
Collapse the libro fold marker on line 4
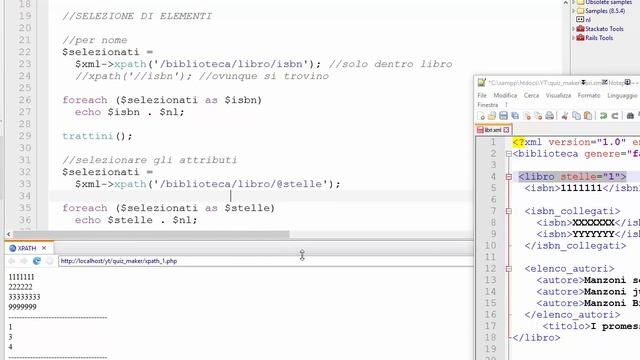[509, 177]
